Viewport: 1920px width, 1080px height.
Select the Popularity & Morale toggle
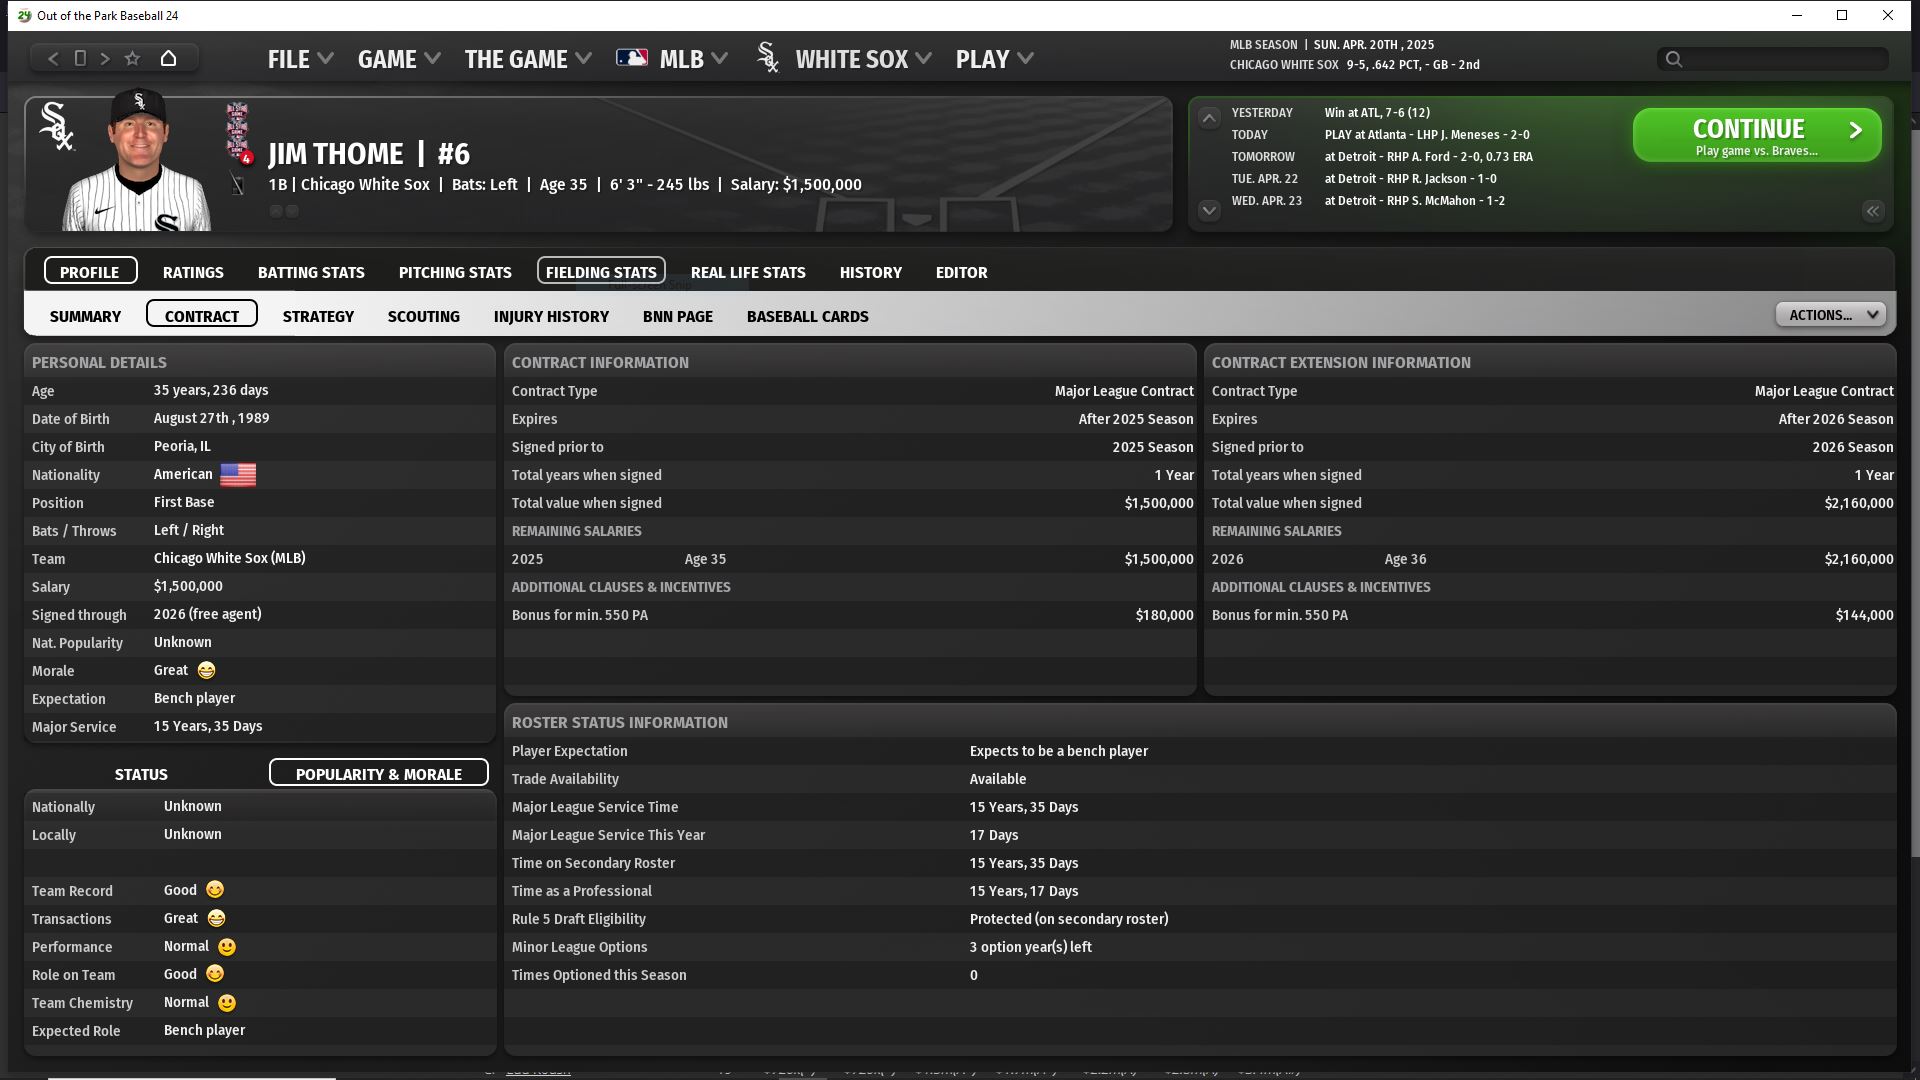[x=378, y=774]
